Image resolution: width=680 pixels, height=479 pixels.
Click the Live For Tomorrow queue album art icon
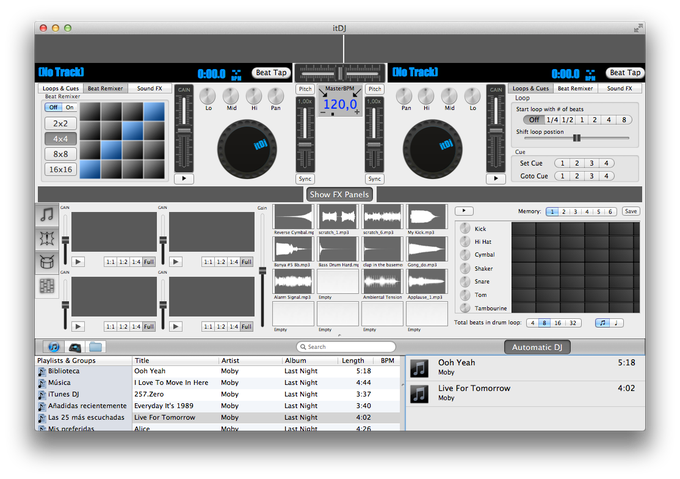[x=419, y=394]
